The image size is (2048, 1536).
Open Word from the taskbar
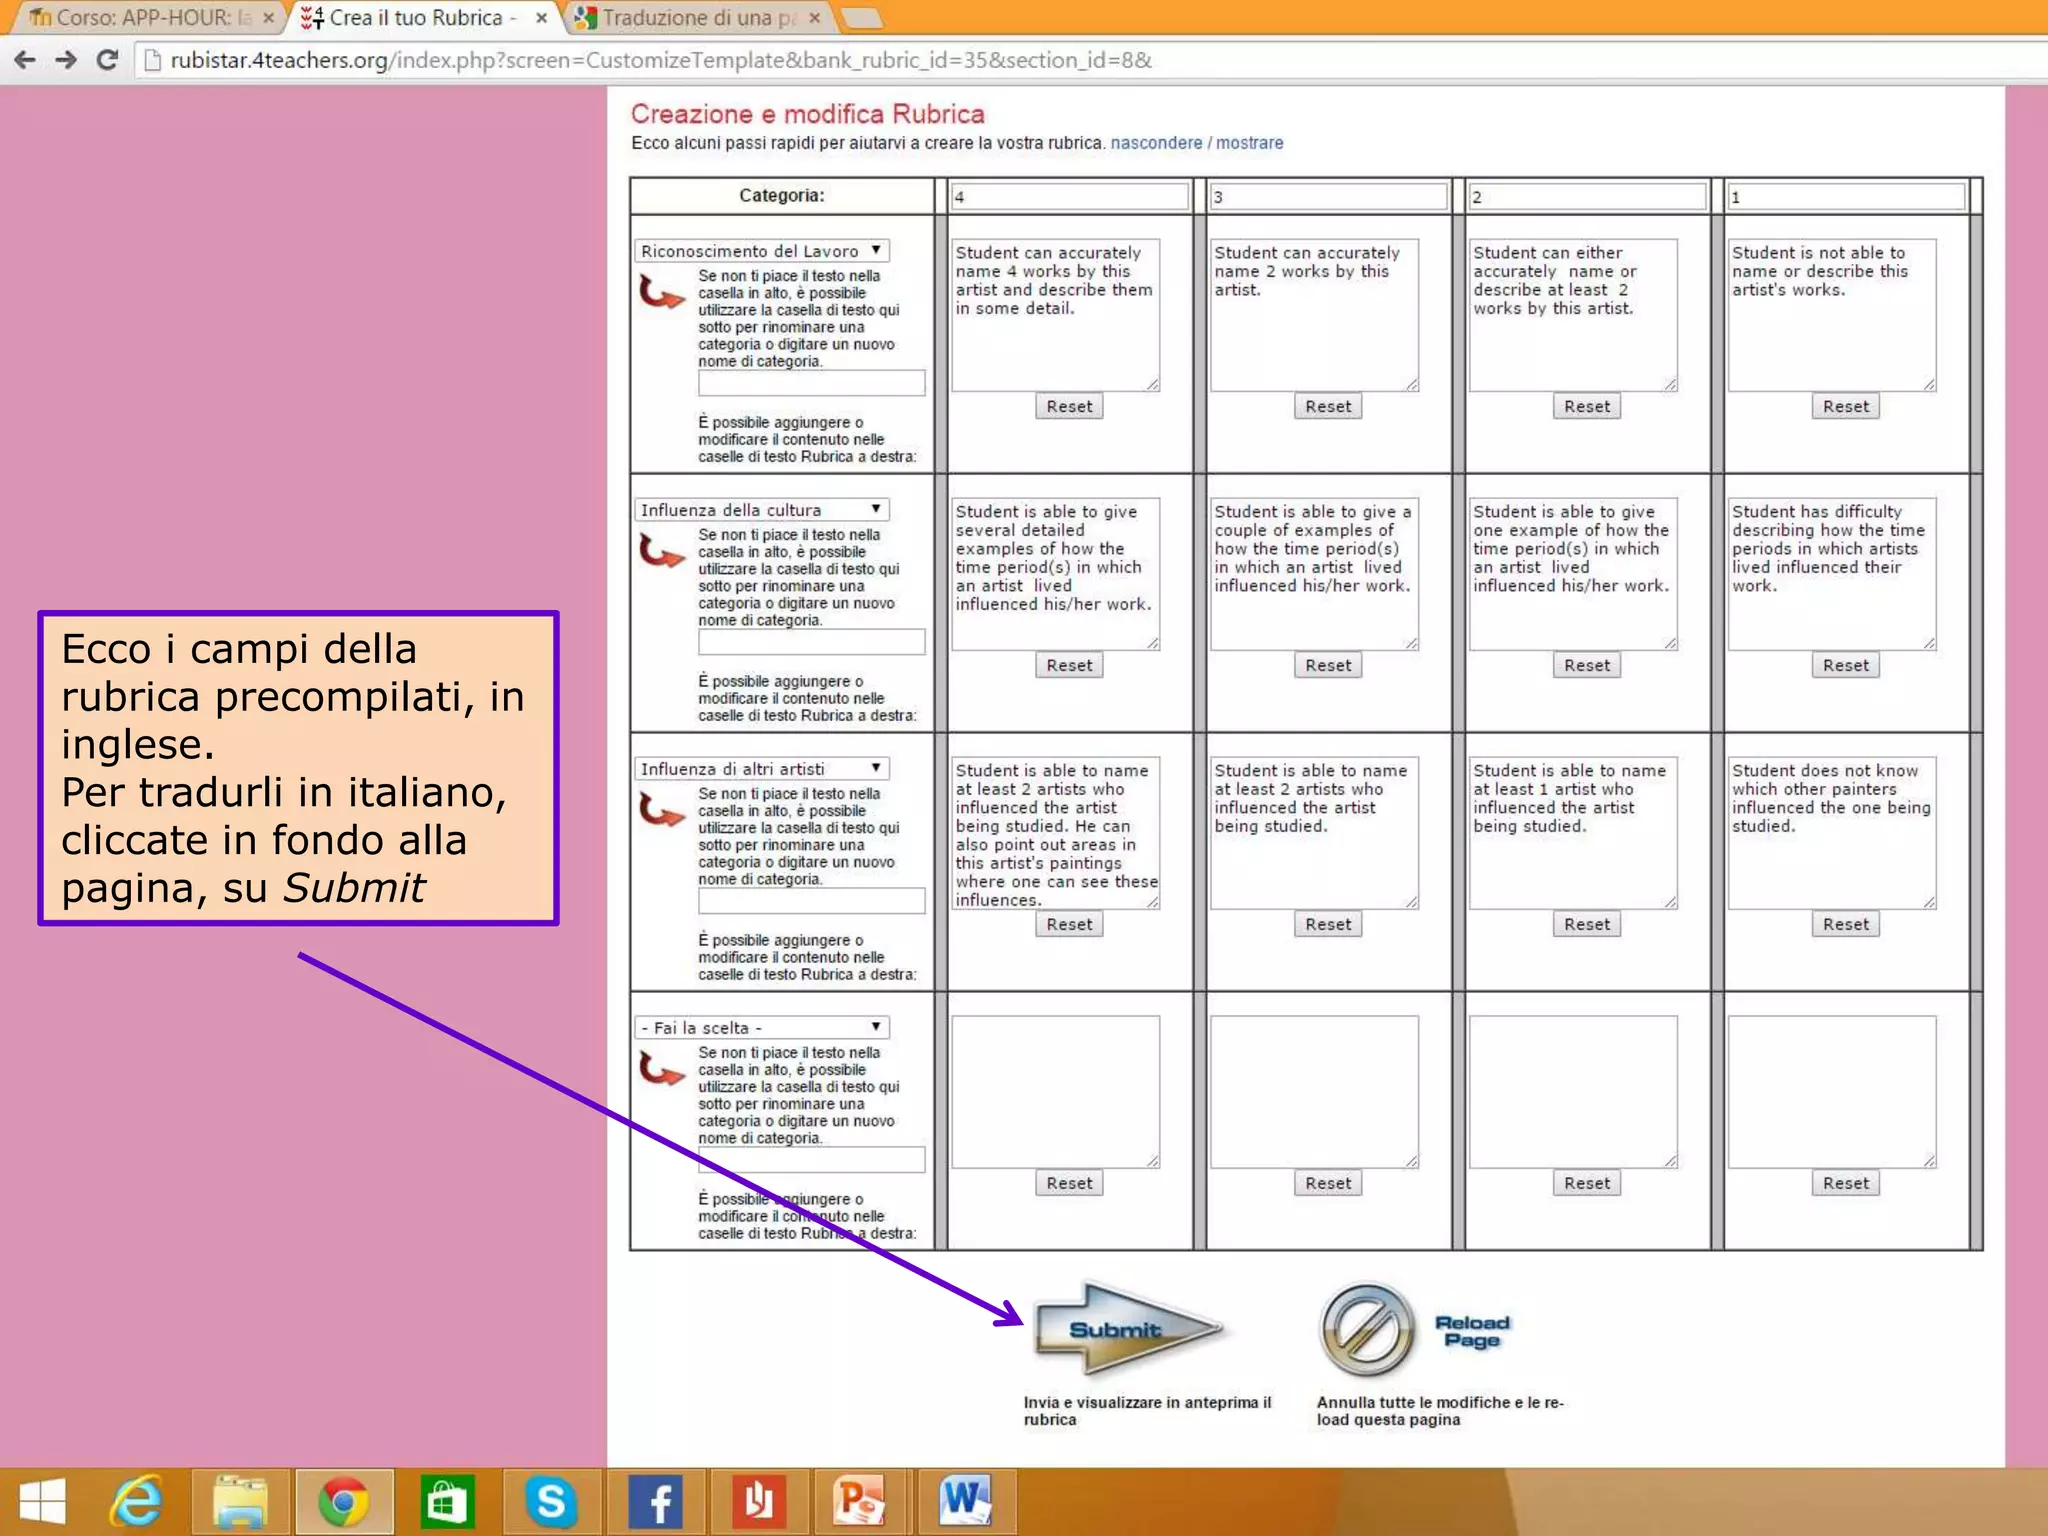(965, 1501)
